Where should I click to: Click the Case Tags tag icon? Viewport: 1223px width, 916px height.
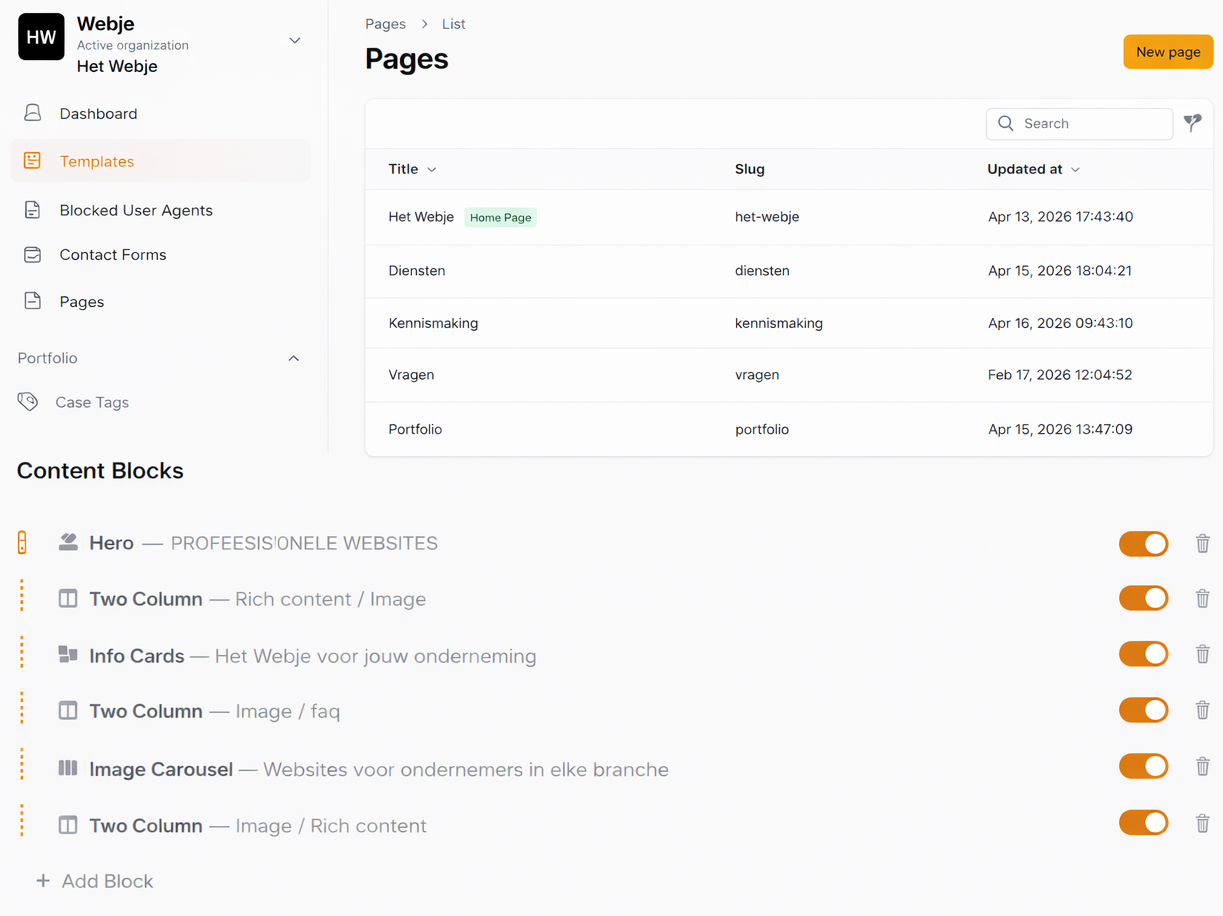pyautogui.click(x=28, y=402)
